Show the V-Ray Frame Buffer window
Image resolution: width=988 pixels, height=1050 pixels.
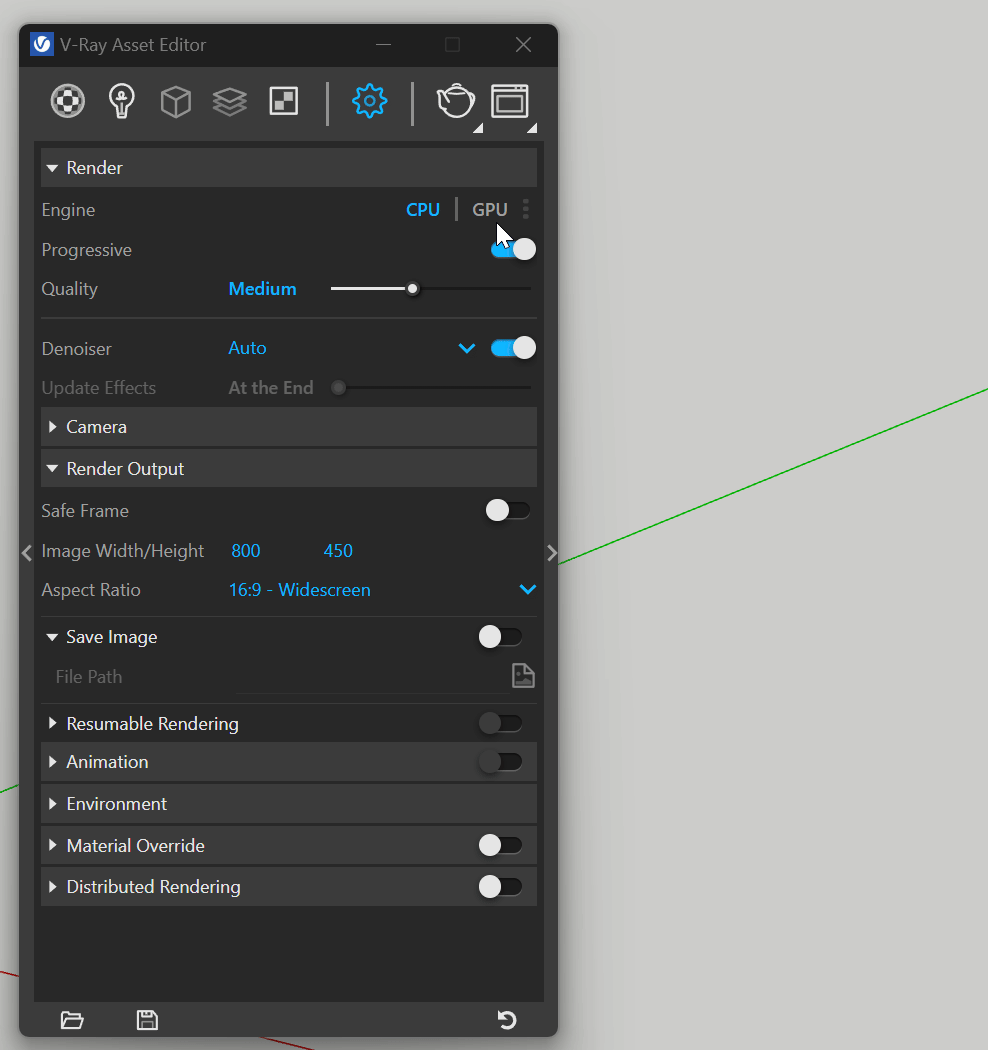coord(509,101)
